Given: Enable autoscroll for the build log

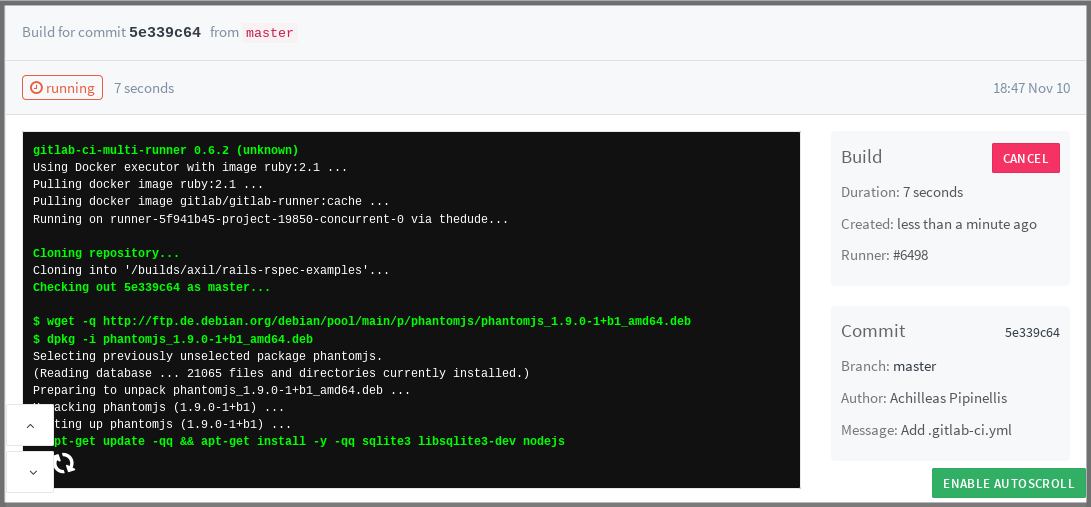Looking at the screenshot, I should click(x=1008, y=483).
